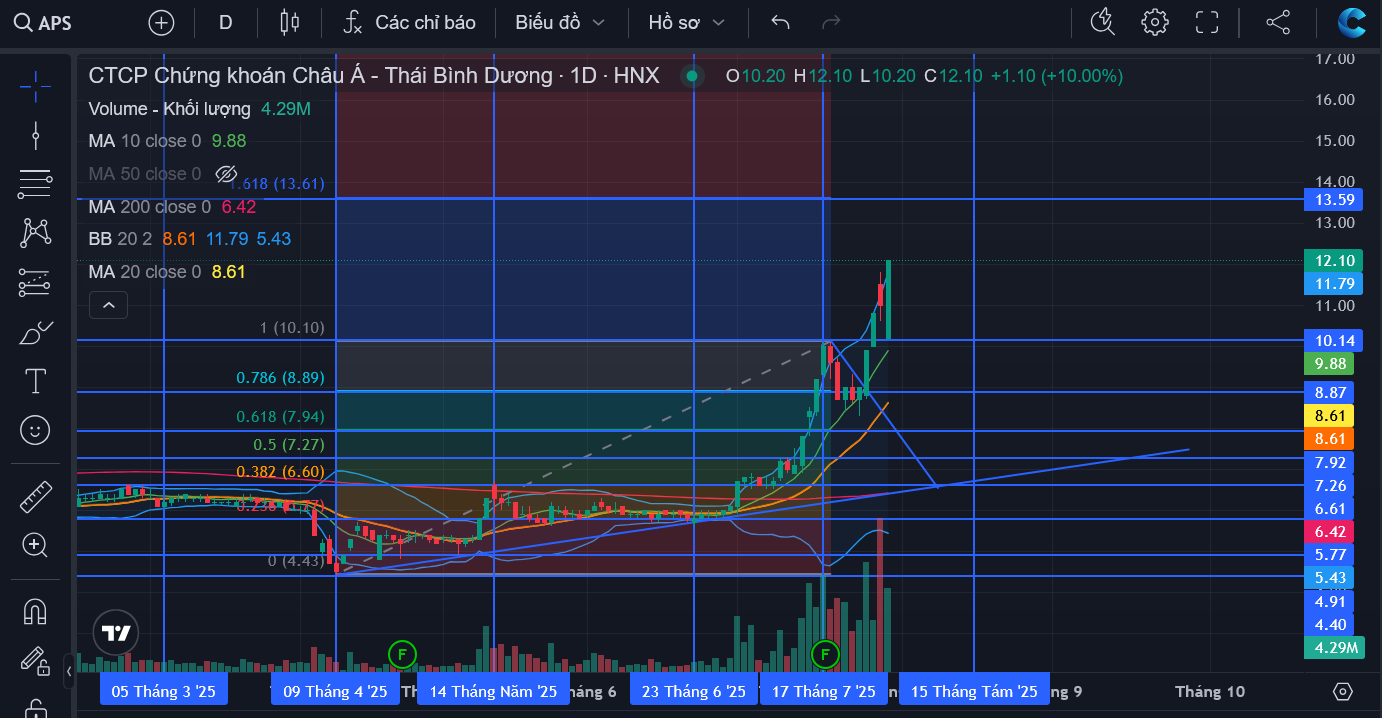Expand the Biểu đồ dropdown menu

(560, 22)
